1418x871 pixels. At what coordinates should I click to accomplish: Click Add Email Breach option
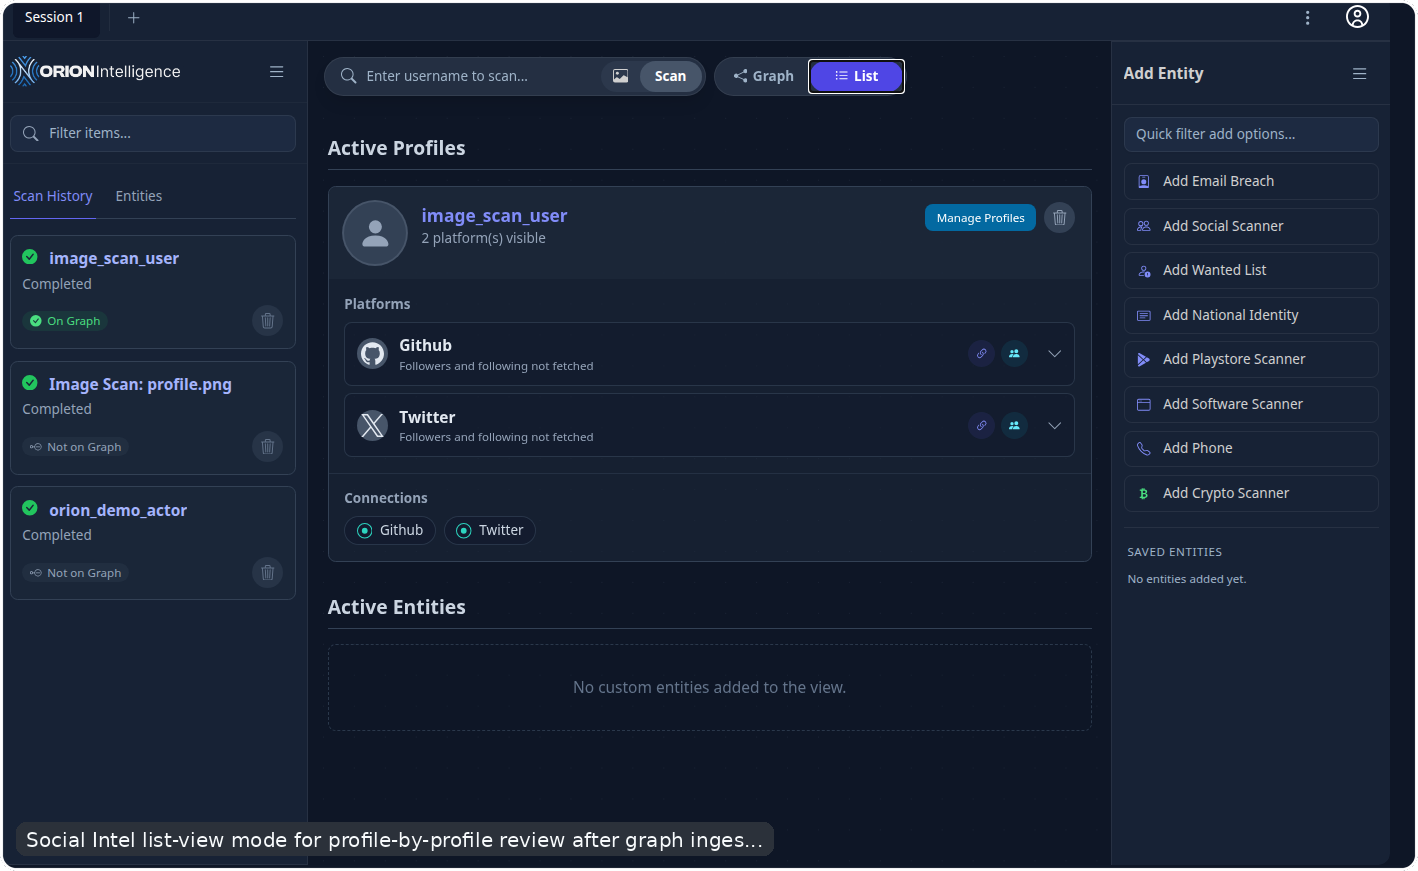click(x=1251, y=182)
